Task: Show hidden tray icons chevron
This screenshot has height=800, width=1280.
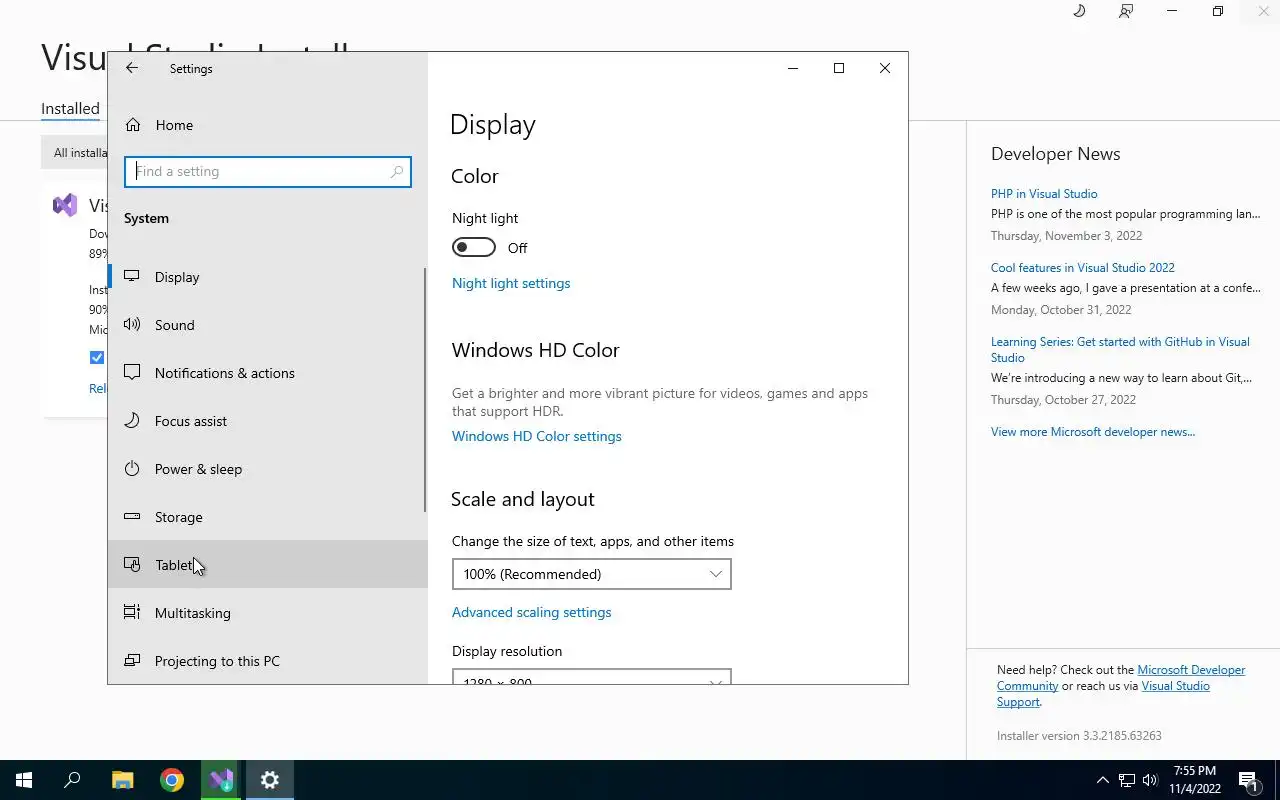Action: click(x=1103, y=780)
